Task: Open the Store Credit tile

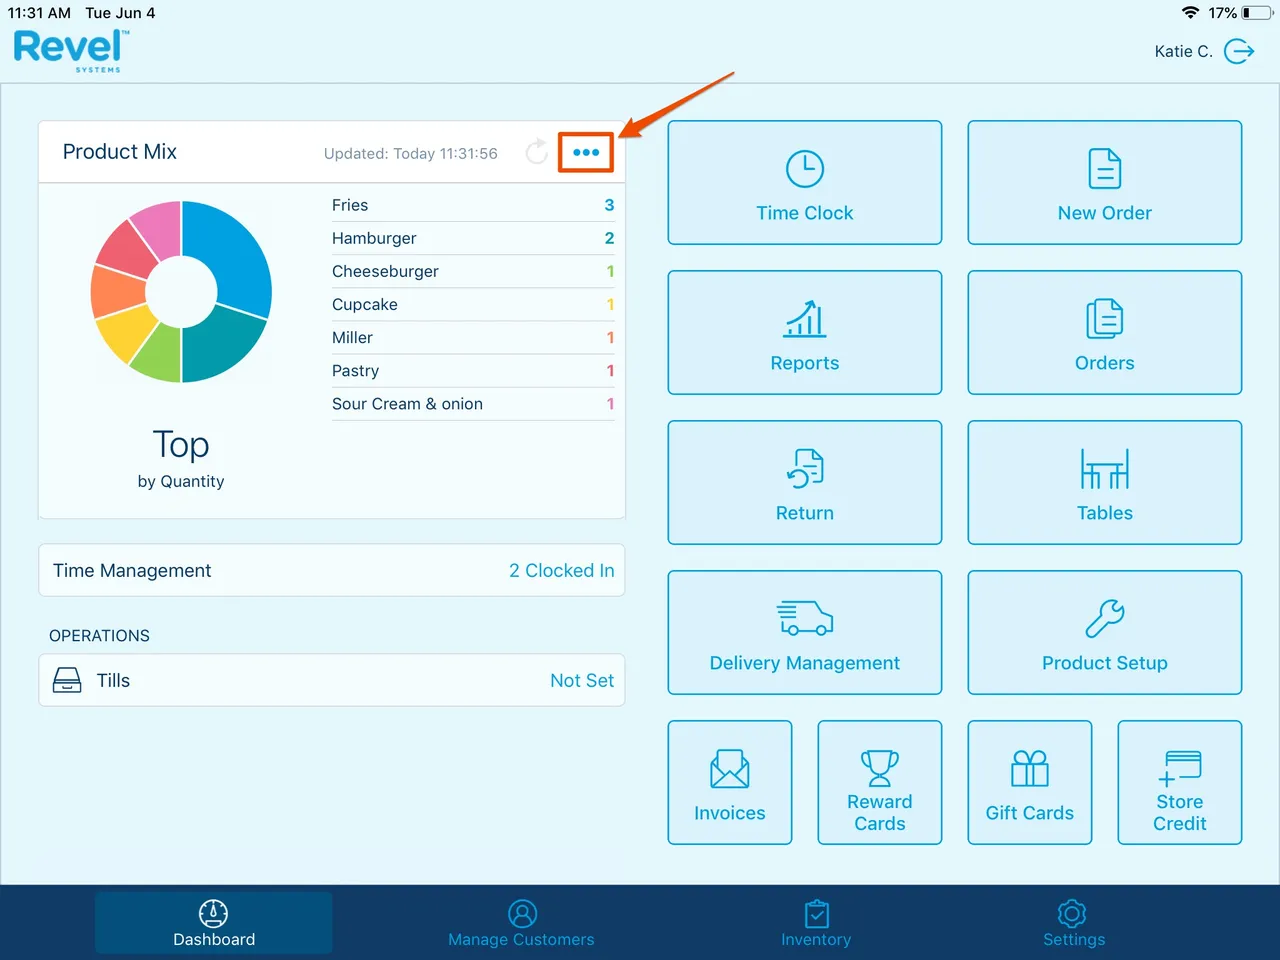Action: tap(1180, 783)
